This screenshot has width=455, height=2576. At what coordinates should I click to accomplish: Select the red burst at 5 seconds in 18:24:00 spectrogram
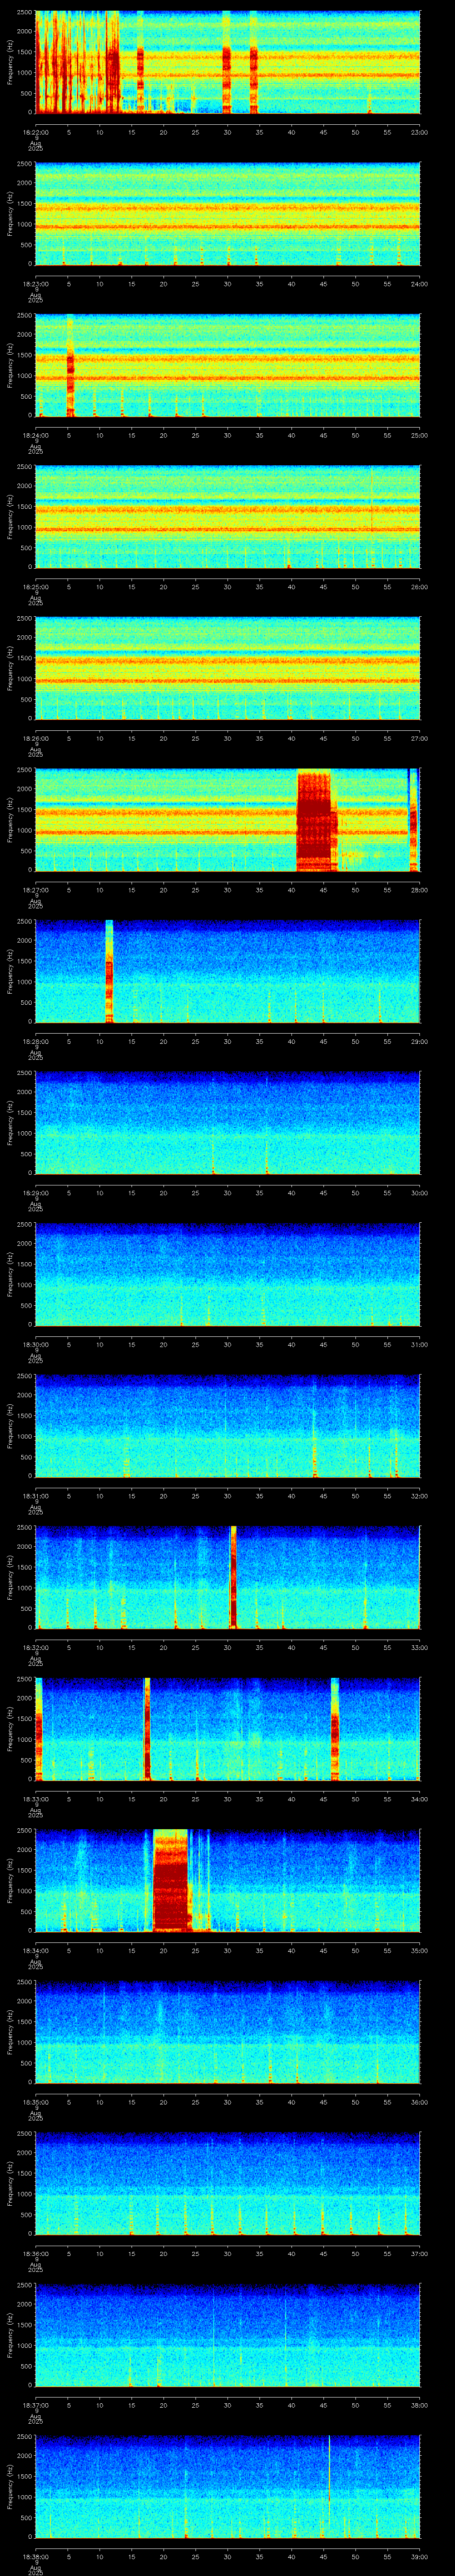pyautogui.click(x=70, y=365)
